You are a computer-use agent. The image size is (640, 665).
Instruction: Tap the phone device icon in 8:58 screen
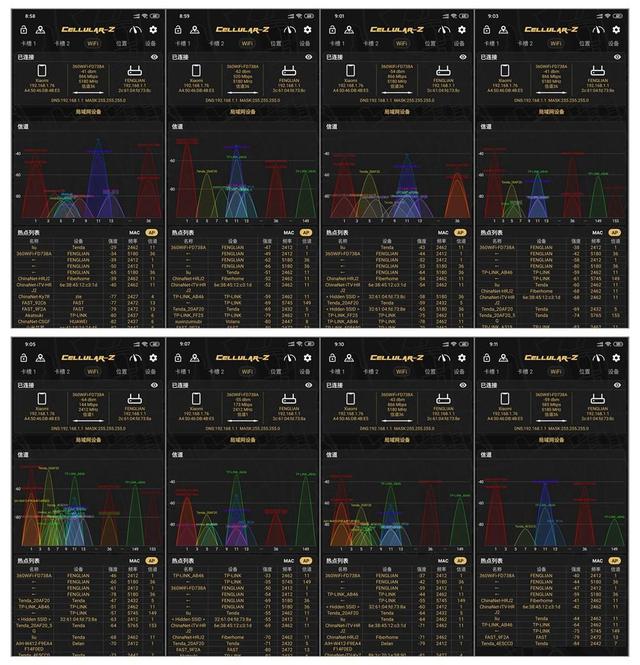click(42, 70)
